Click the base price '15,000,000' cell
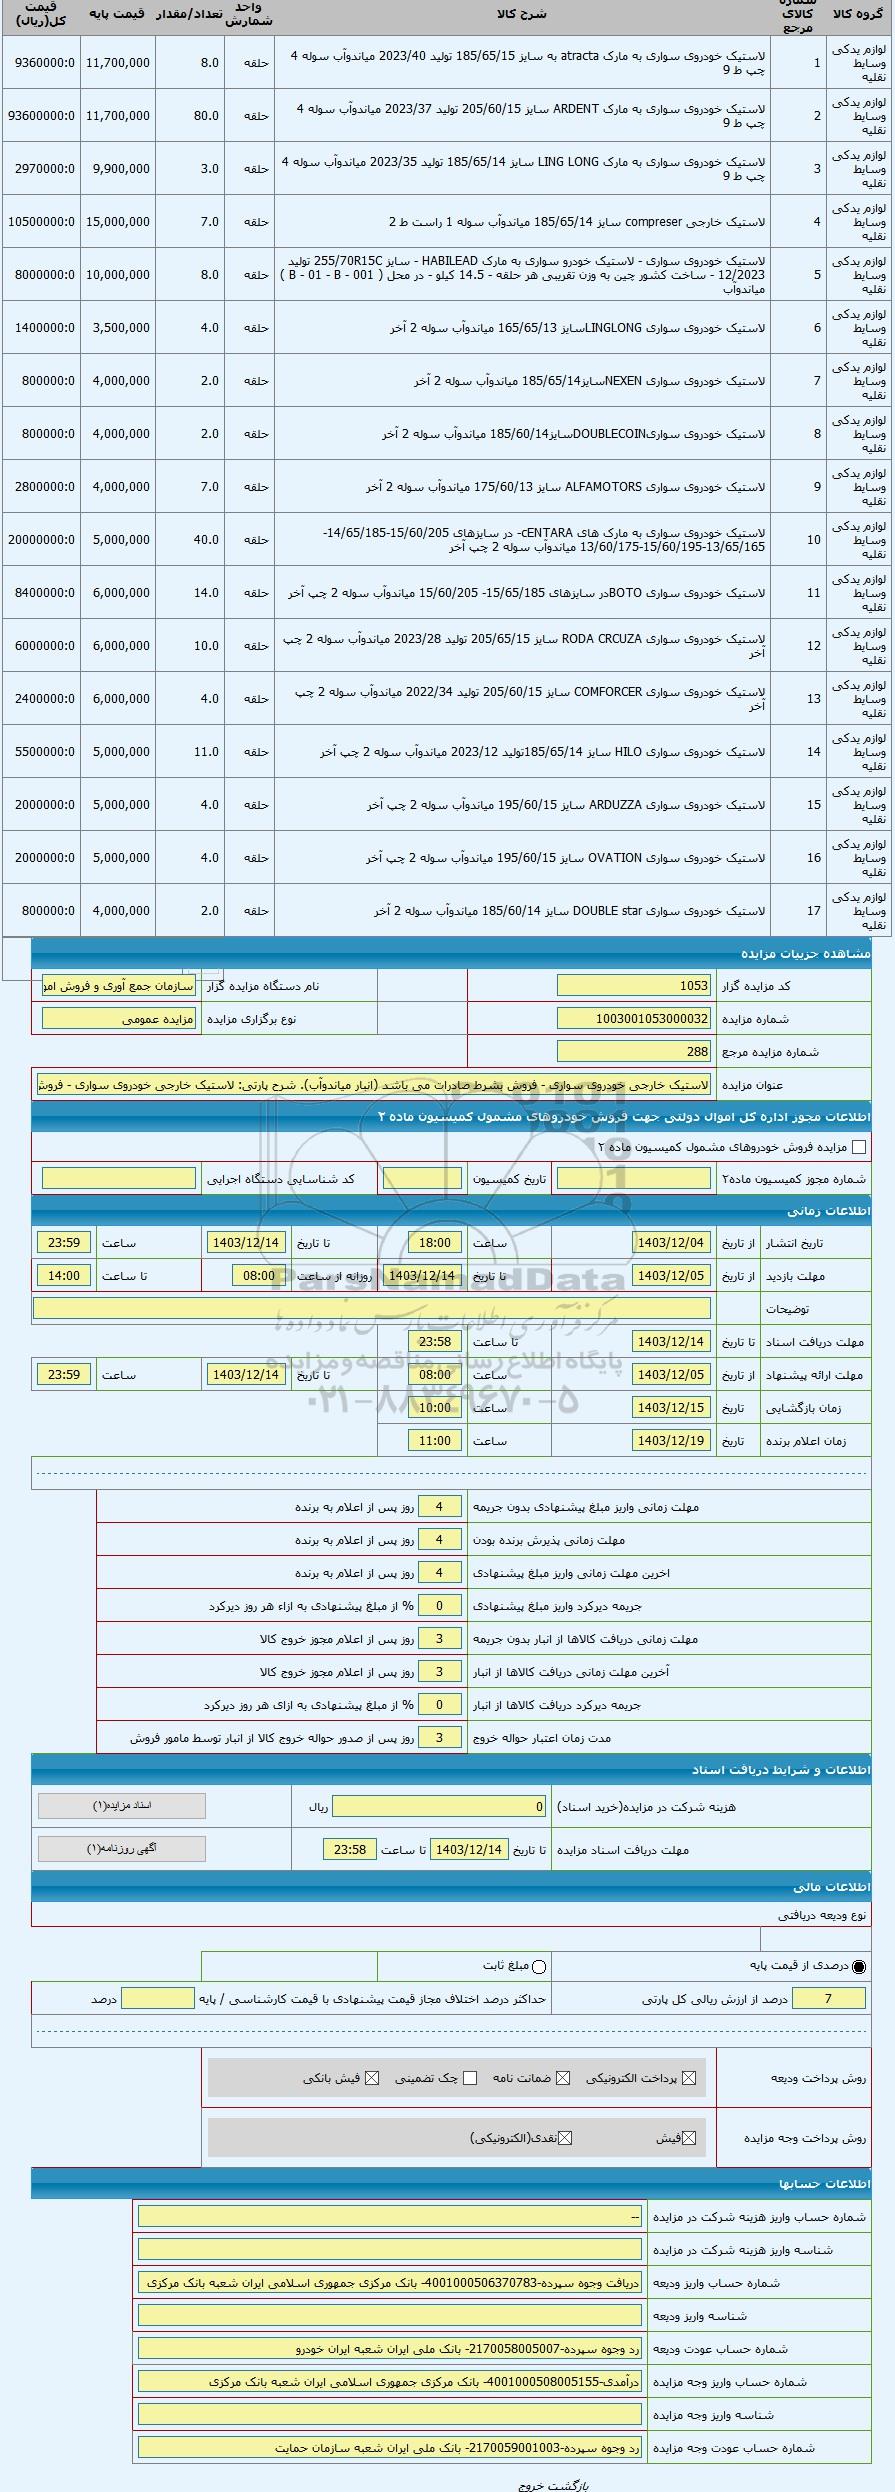 118,221
